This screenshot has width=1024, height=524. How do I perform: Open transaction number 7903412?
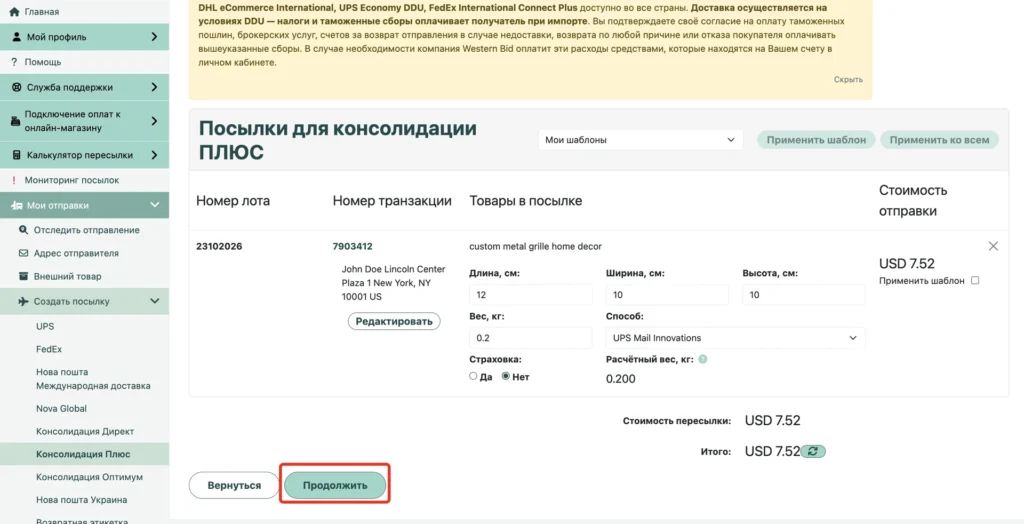pos(353,246)
